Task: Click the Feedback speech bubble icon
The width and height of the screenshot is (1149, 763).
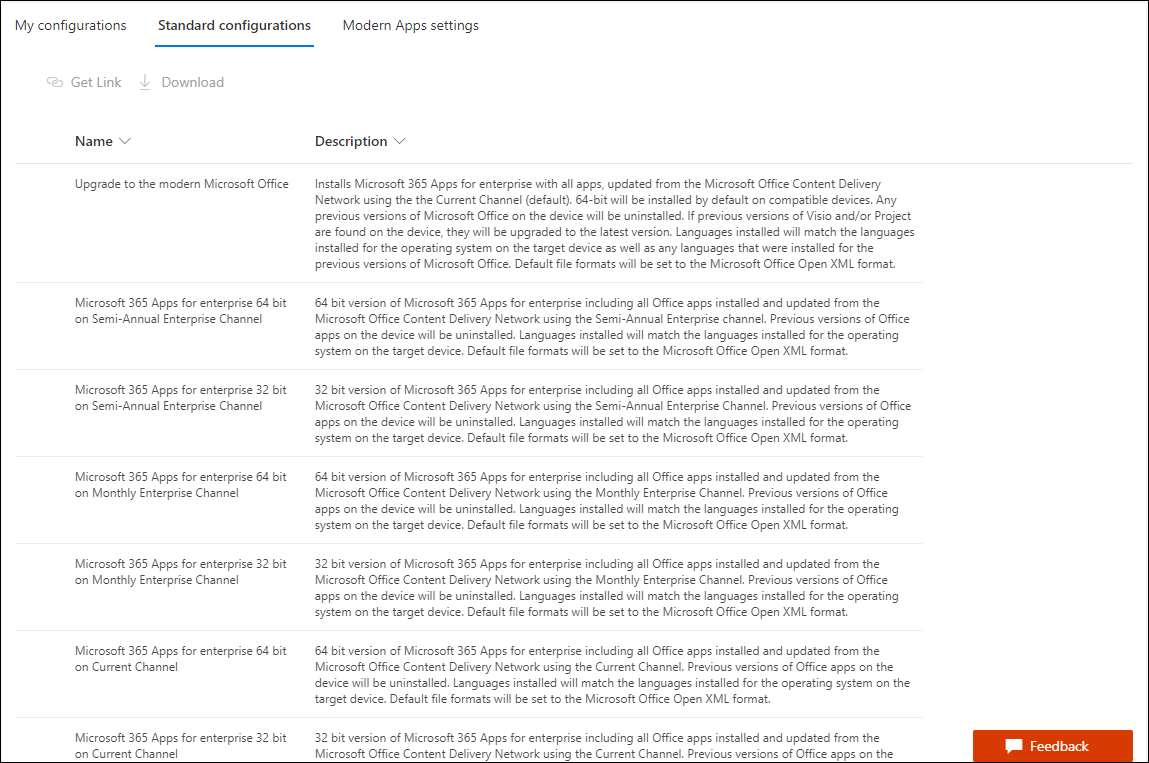Action: coord(1013,746)
